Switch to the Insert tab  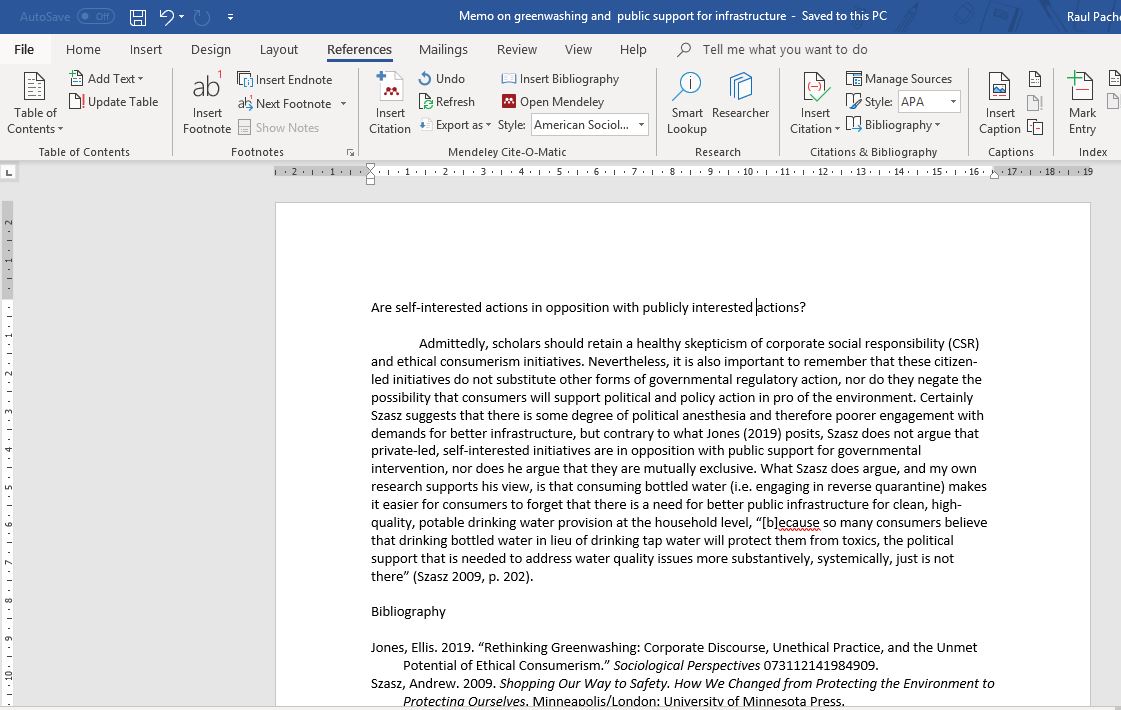[146, 49]
